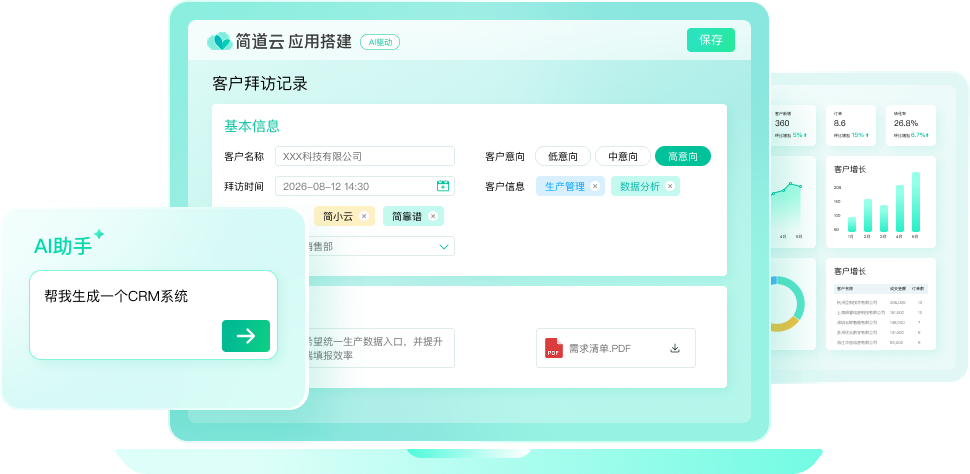Image resolution: width=970 pixels, height=474 pixels.
Task: Click the 生产数据入口 text area
Action: (381, 348)
